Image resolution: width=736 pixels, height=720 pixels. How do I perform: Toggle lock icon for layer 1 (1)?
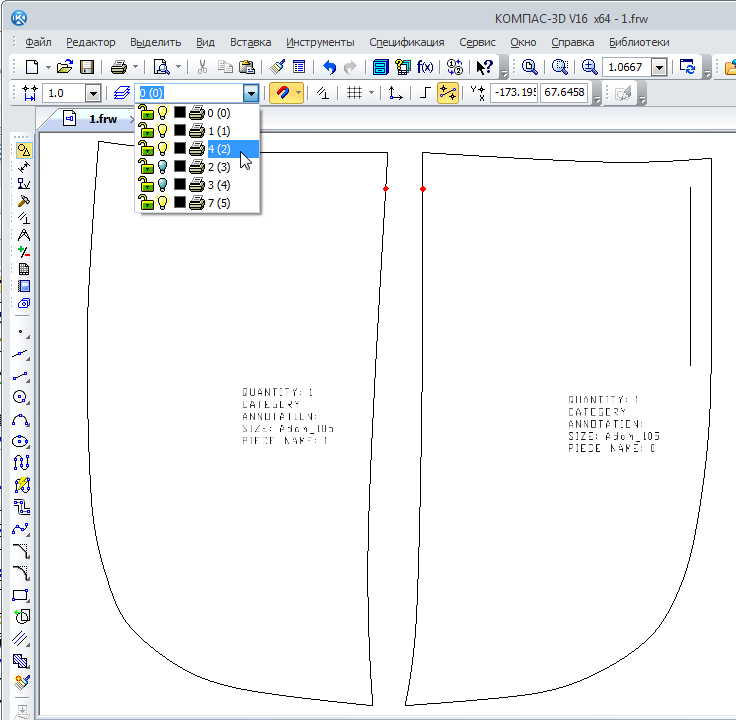coord(145,131)
